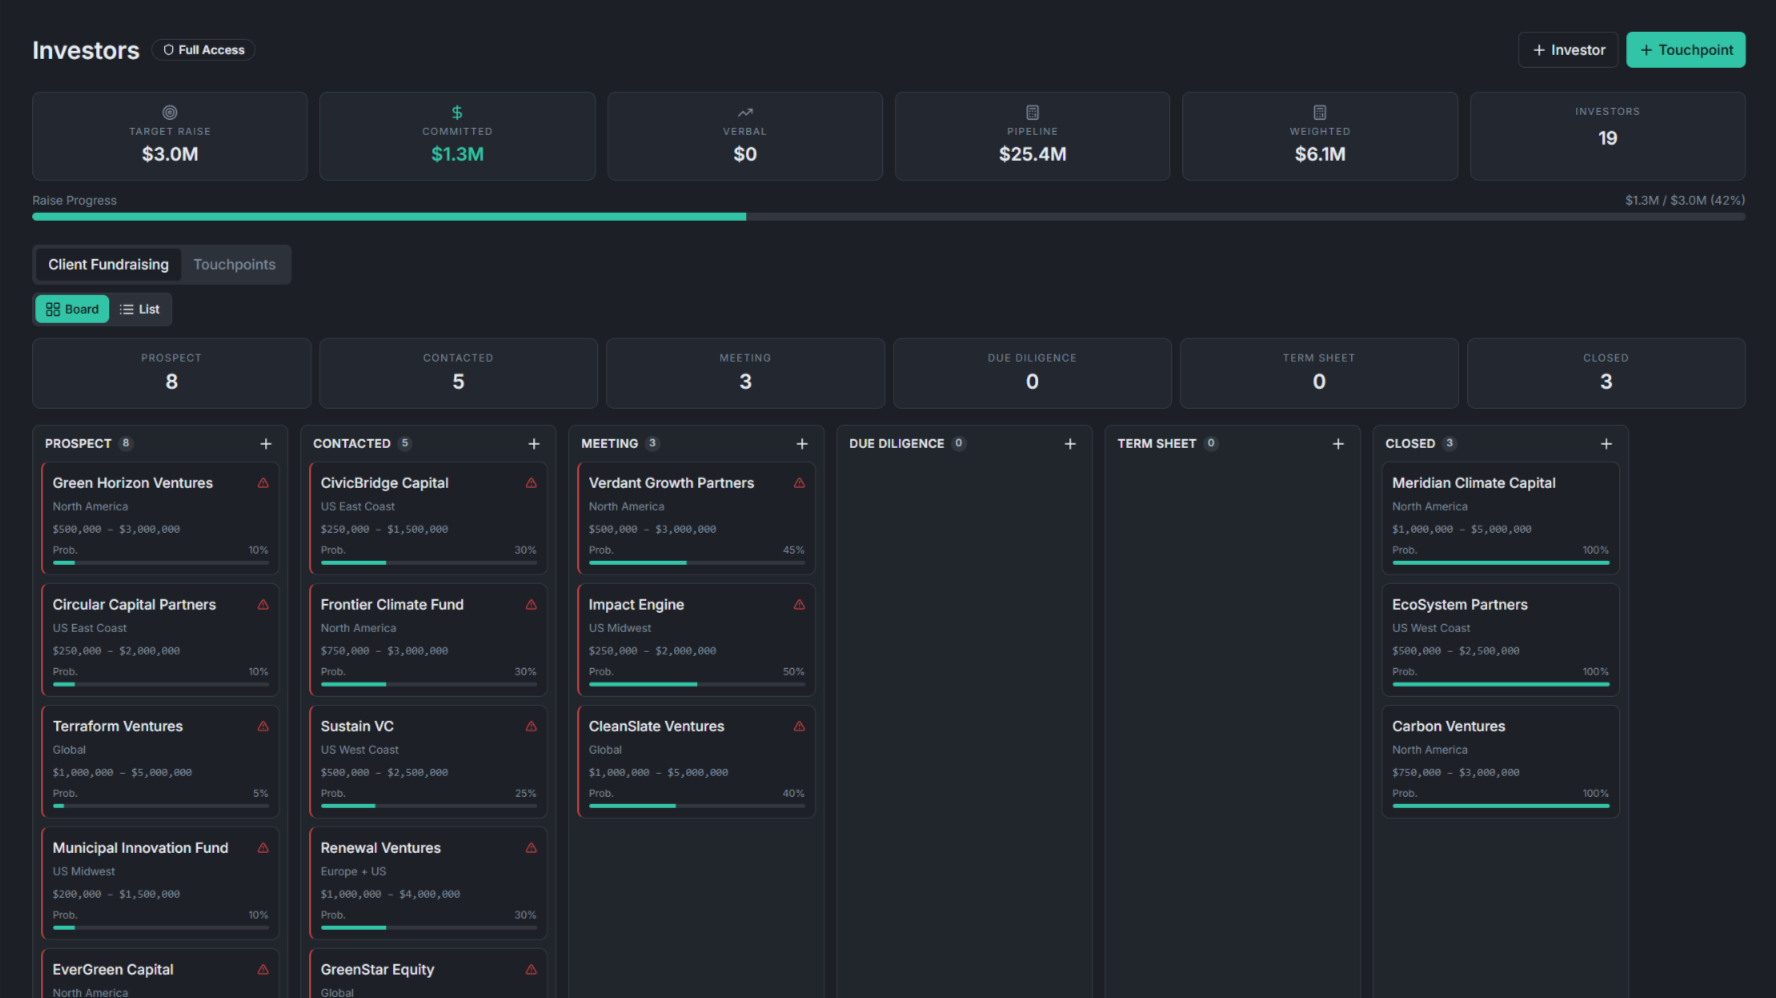Click the Raise Progress bar
The image size is (1776, 998).
(889, 216)
